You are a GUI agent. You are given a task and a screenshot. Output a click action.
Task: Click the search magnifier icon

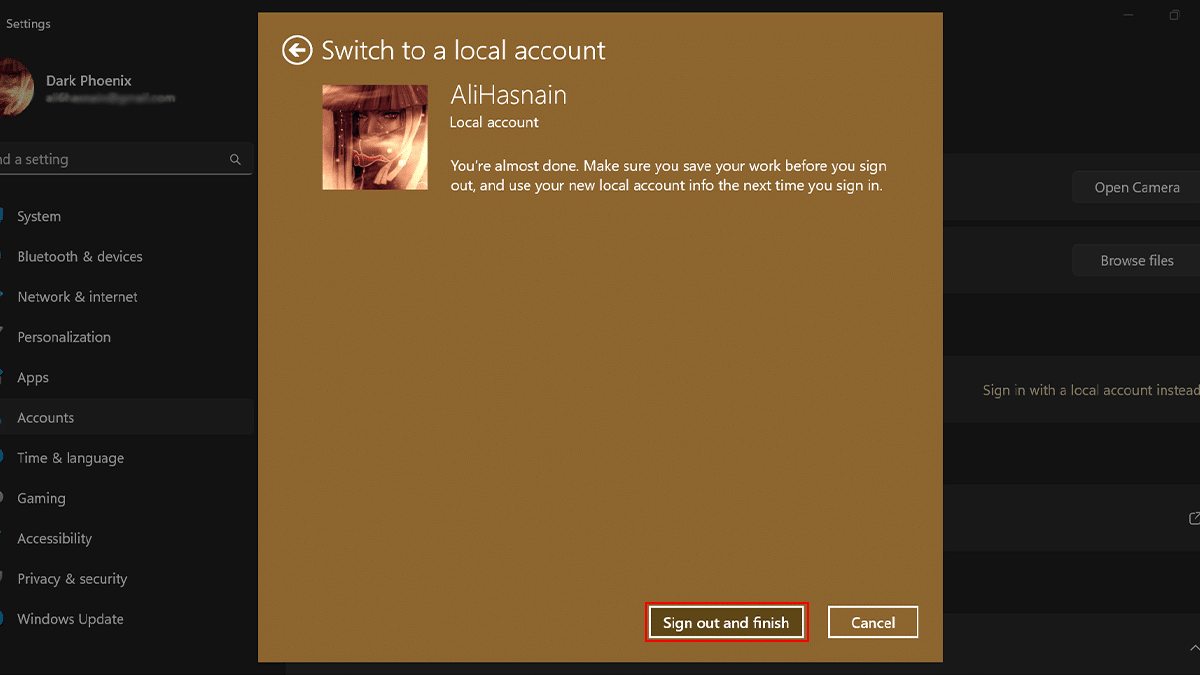click(235, 159)
